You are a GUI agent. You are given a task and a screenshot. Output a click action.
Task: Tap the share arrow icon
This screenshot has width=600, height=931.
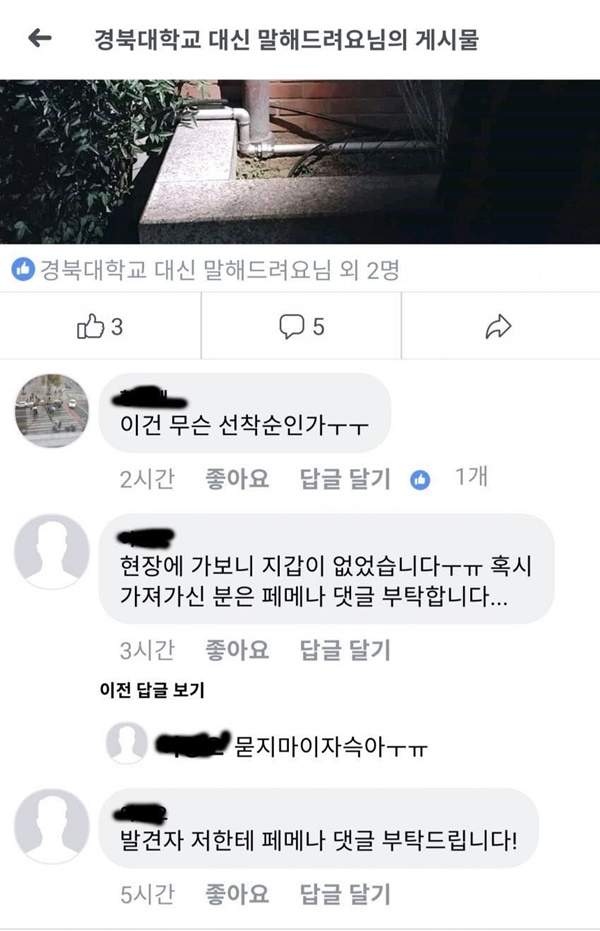(498, 327)
